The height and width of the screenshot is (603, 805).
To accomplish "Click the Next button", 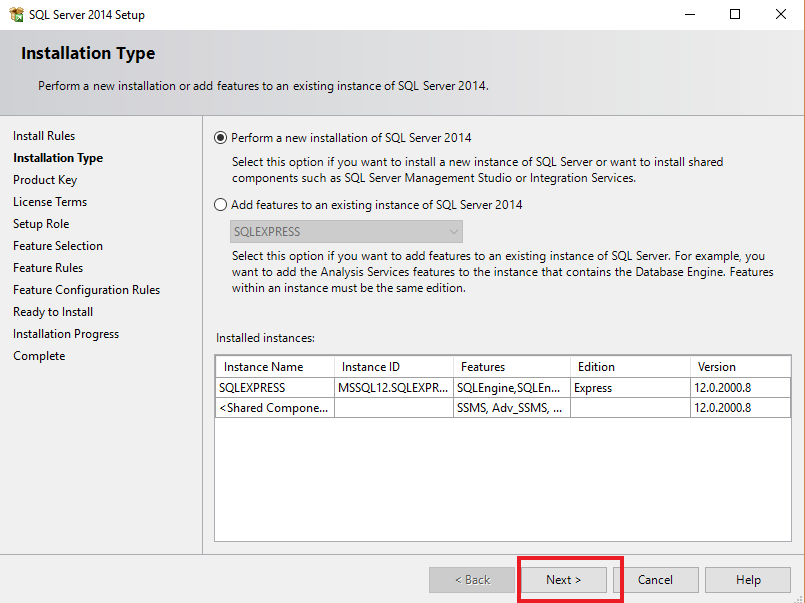I will [564, 580].
